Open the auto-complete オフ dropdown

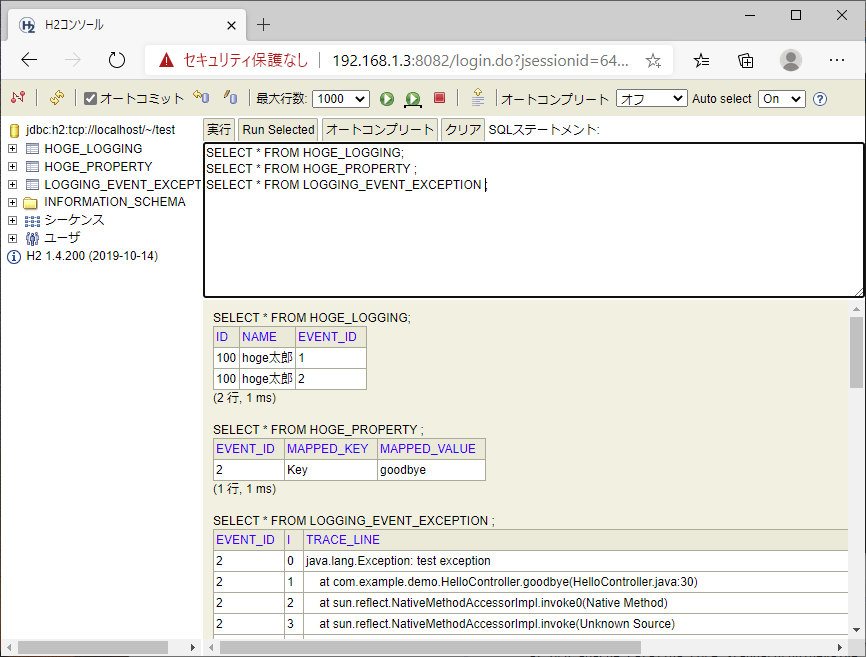652,99
